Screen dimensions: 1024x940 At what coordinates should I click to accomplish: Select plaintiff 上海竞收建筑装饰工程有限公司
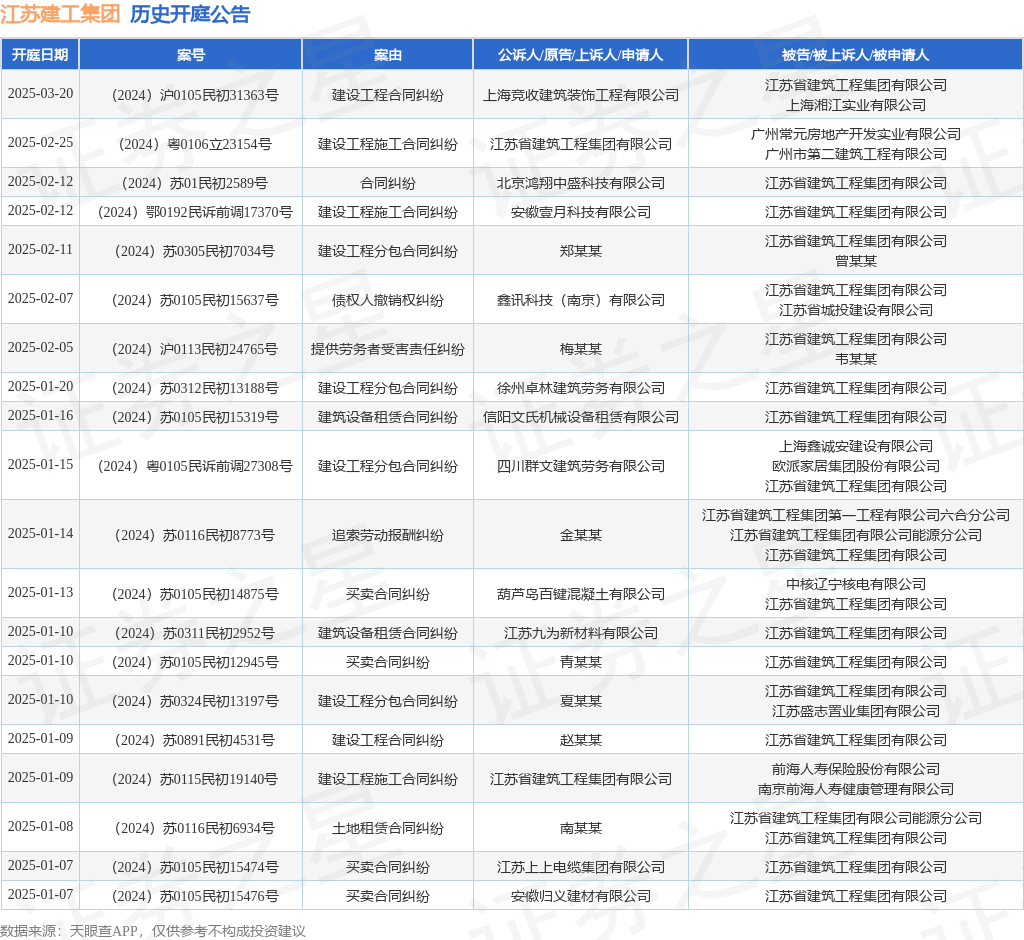click(581, 95)
